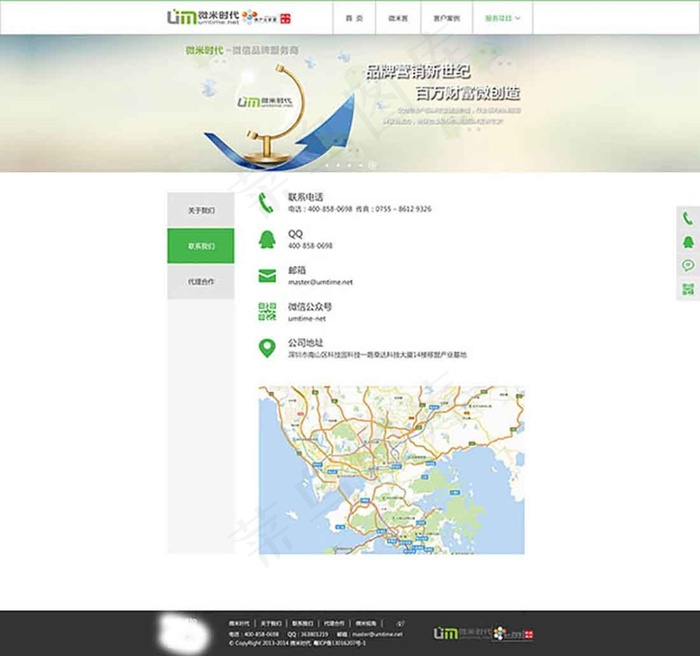Viewport: 700px width, 656px height.
Task: Select the last banner carousel dot
Action: (x=372, y=165)
